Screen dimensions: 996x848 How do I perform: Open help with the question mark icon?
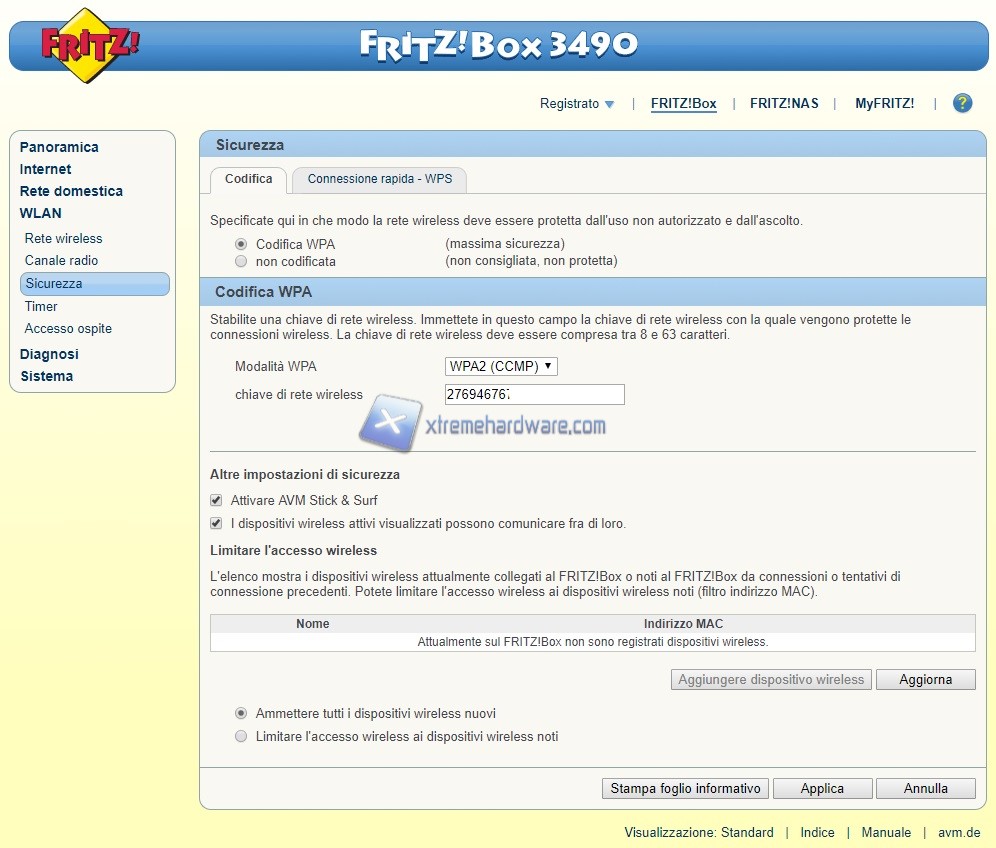coord(962,103)
